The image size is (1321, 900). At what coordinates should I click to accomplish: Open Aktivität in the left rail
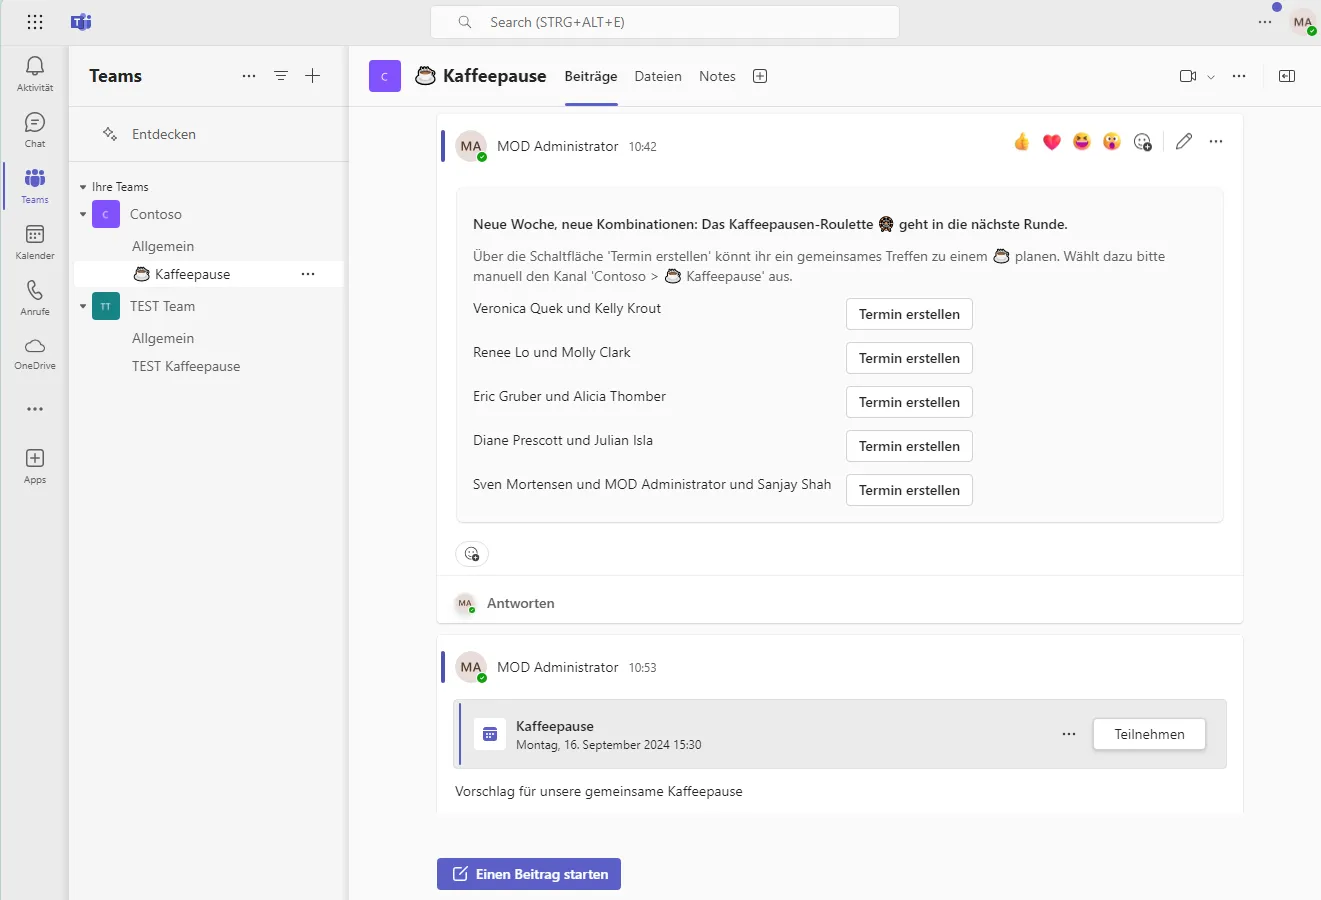[x=35, y=74]
